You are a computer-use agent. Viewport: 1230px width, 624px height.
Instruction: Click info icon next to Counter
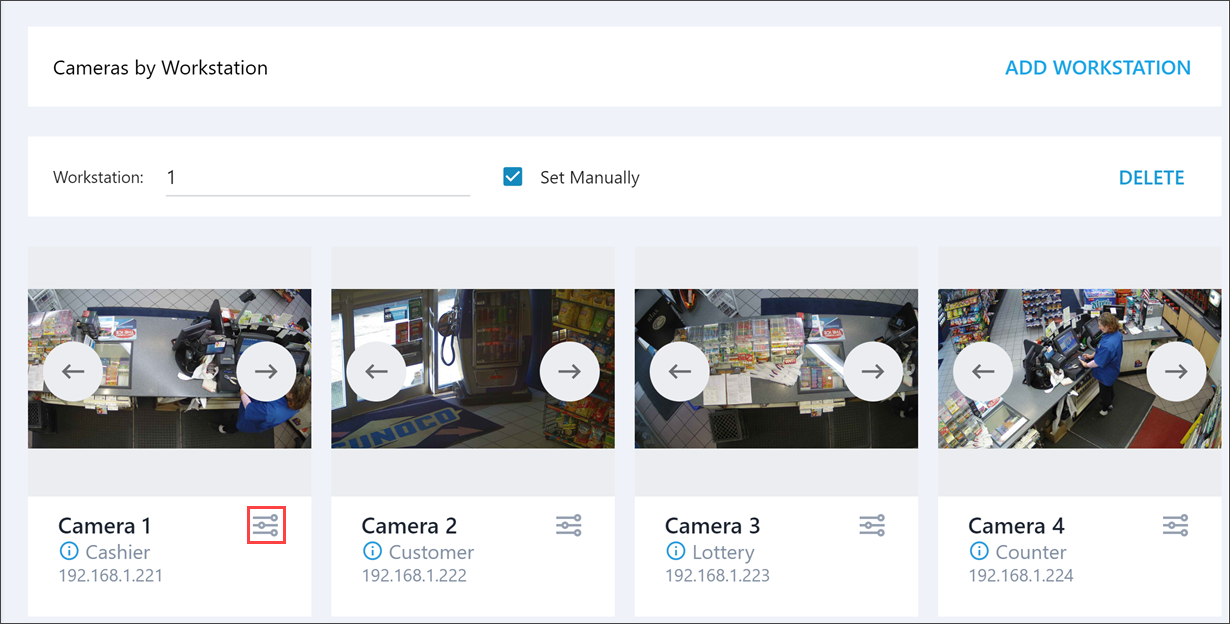tap(979, 551)
